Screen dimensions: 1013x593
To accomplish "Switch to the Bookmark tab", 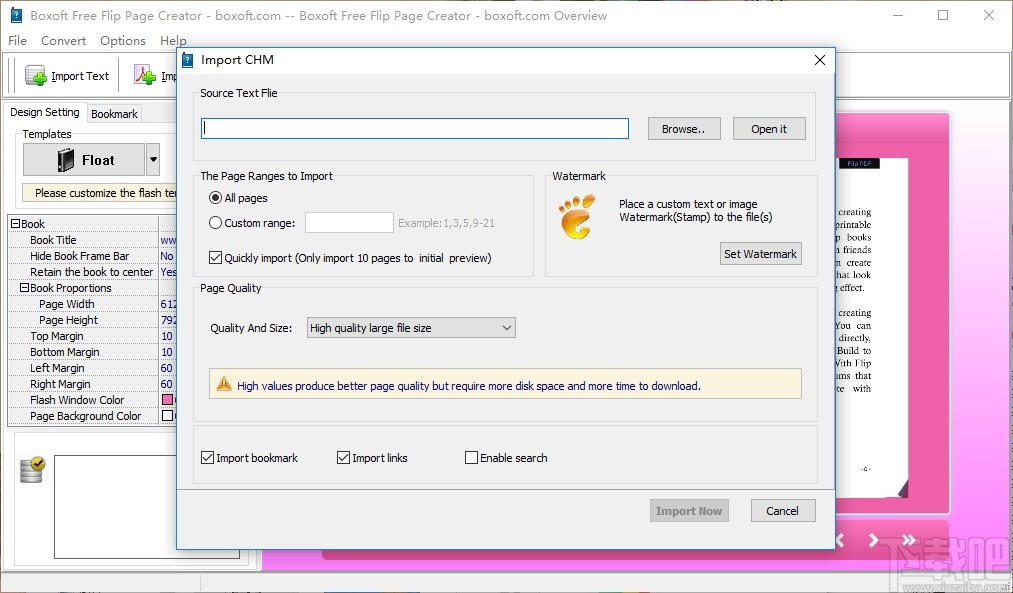I will (113, 113).
